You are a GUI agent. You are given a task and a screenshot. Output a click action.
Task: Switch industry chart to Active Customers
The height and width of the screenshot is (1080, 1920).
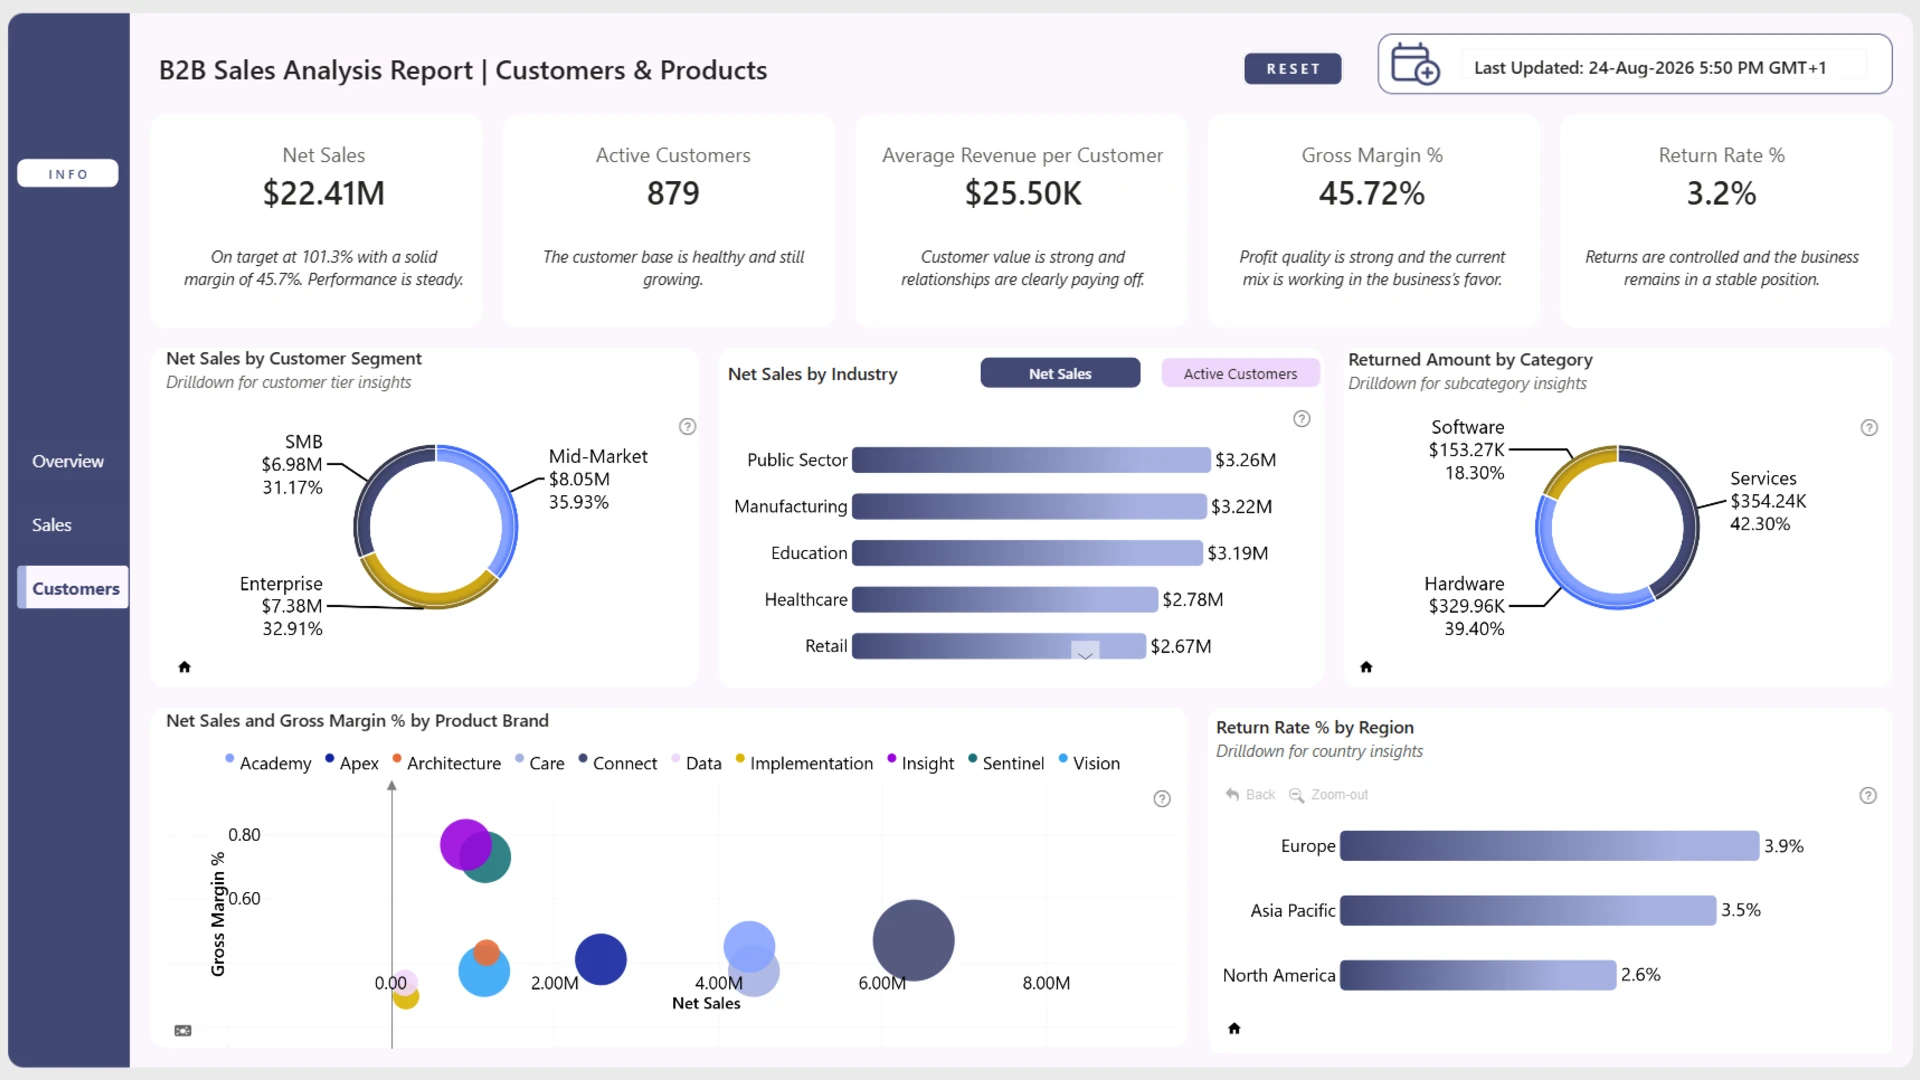pyautogui.click(x=1240, y=373)
